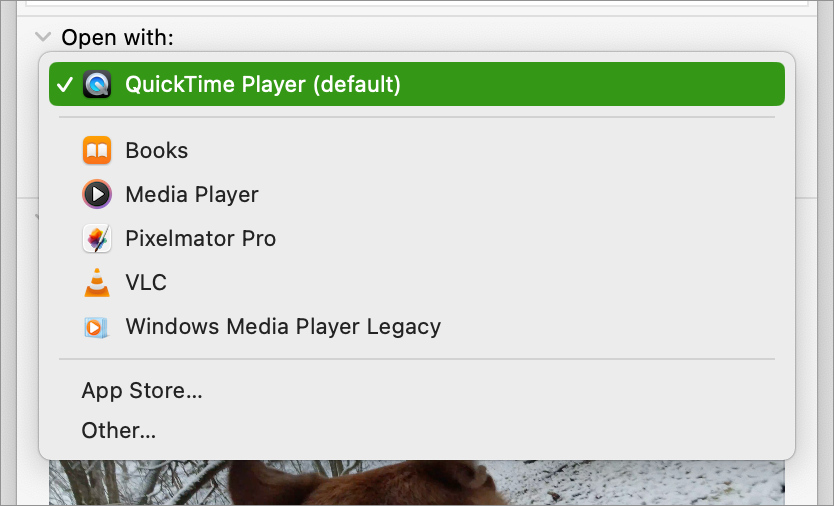Select Pixelmator Pro menu entry
Image resolution: width=834 pixels, height=506 pixels.
pyautogui.click(x=417, y=238)
